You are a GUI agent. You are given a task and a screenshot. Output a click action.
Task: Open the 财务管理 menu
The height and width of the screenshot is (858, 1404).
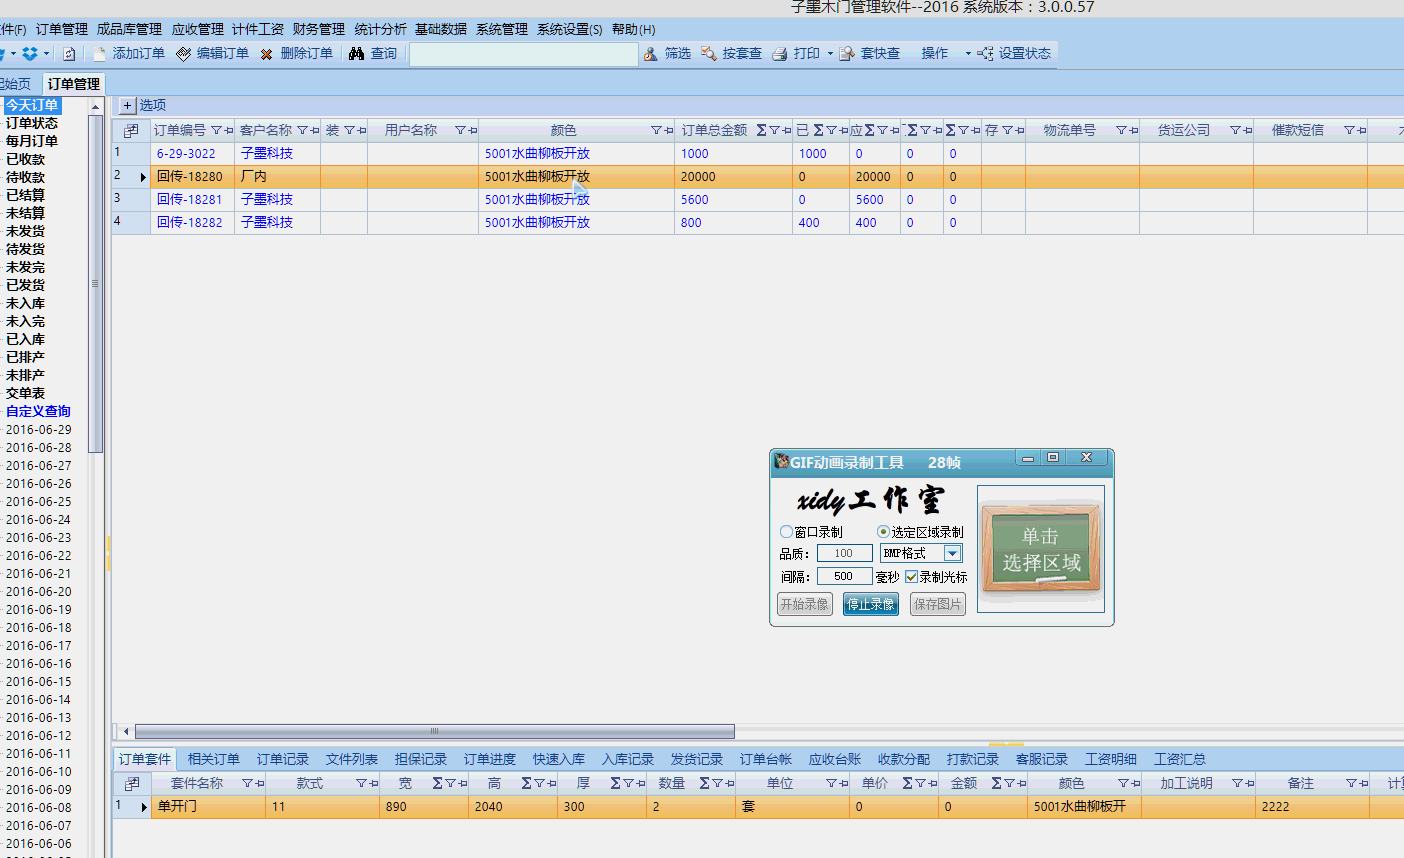coord(318,29)
